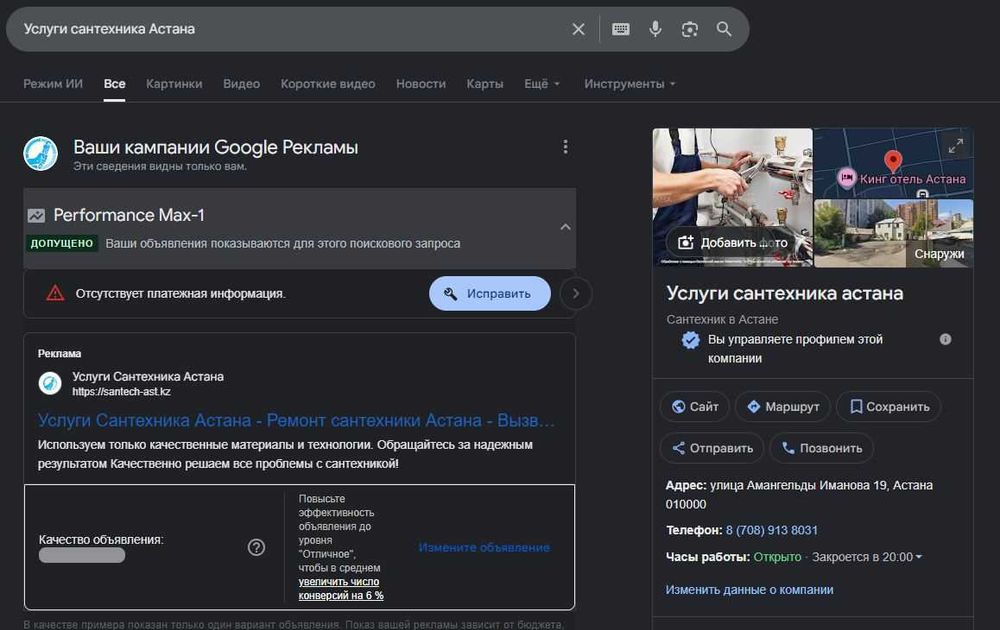
Task: Click the Performance Max-1 campaign title
Action: click(x=129, y=216)
